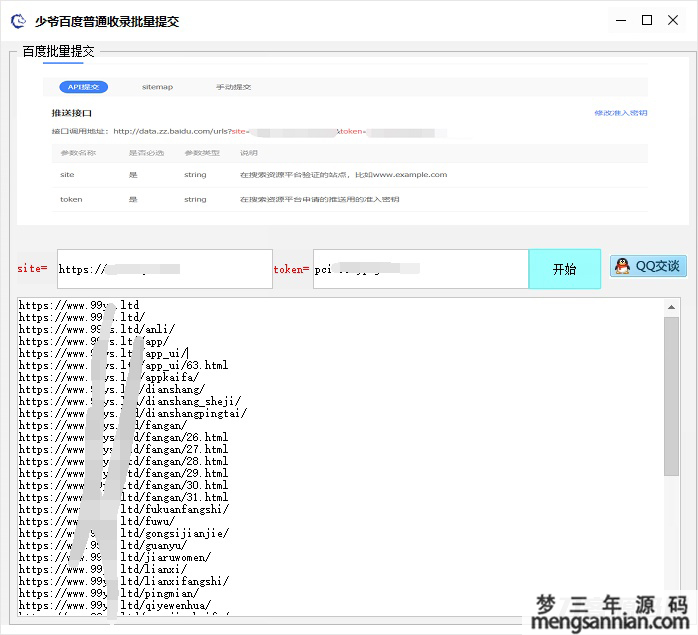
Task: Click the QQ penguin icon
Action: click(x=622, y=266)
